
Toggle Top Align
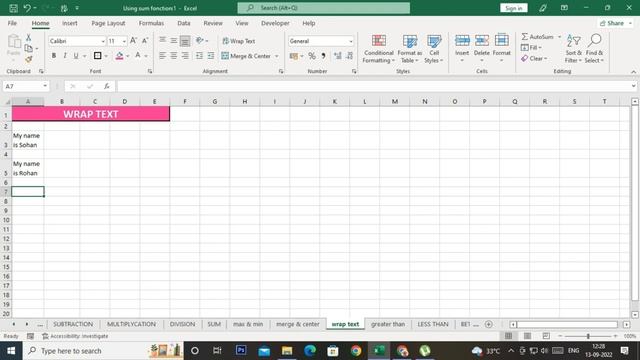pyautogui.click(x=162, y=41)
